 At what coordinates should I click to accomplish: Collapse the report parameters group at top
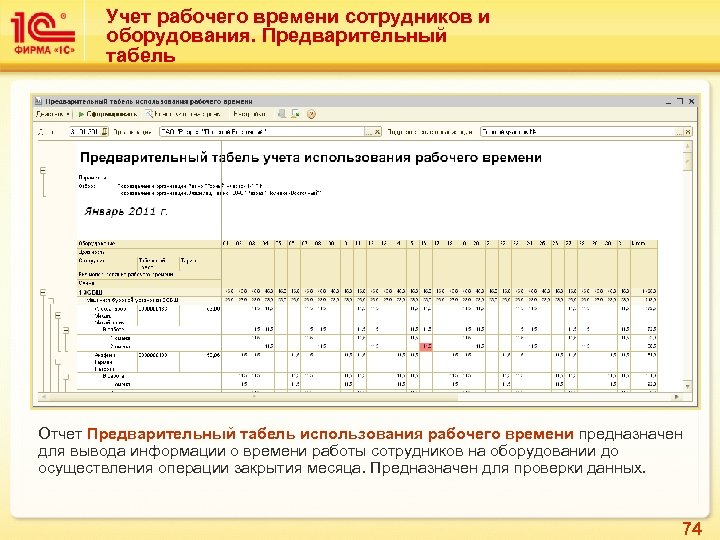pos(43,170)
